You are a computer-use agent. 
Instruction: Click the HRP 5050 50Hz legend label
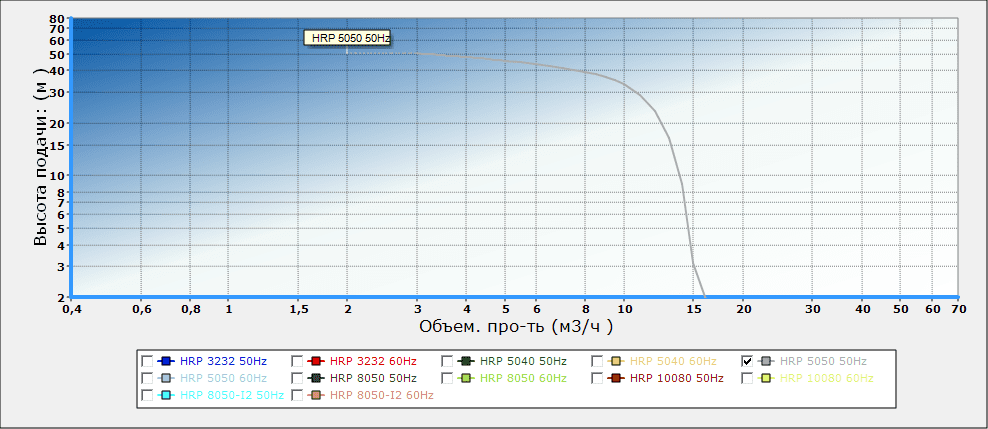tap(824, 361)
